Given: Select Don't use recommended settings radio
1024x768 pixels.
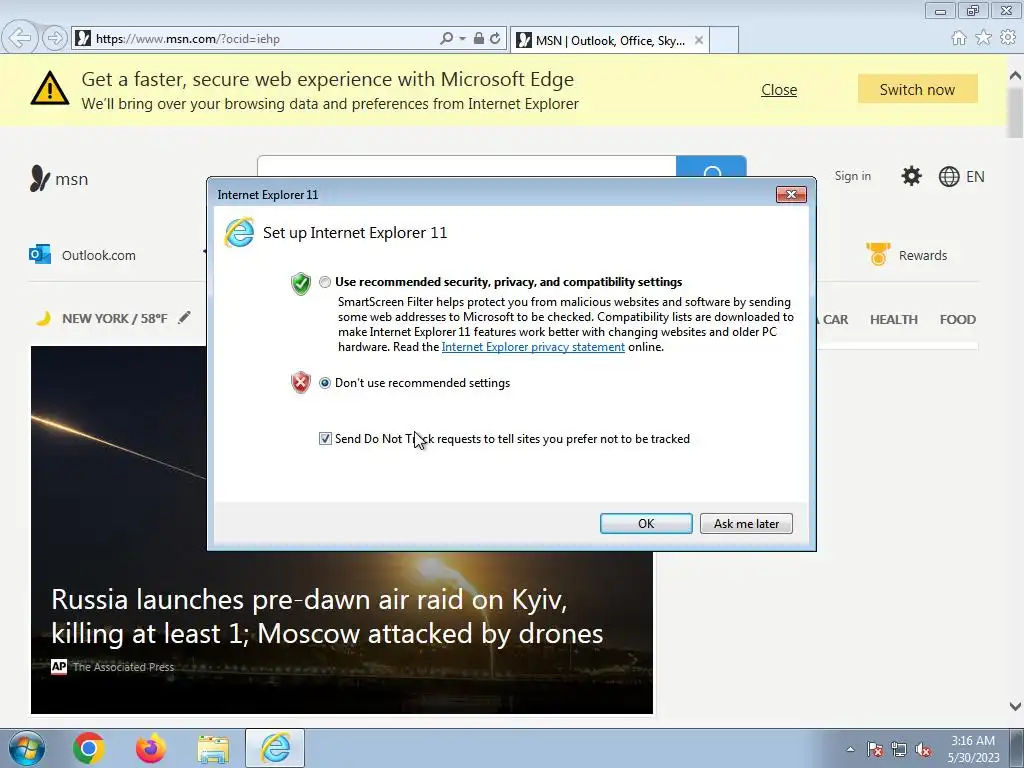Looking at the screenshot, I should [x=325, y=383].
